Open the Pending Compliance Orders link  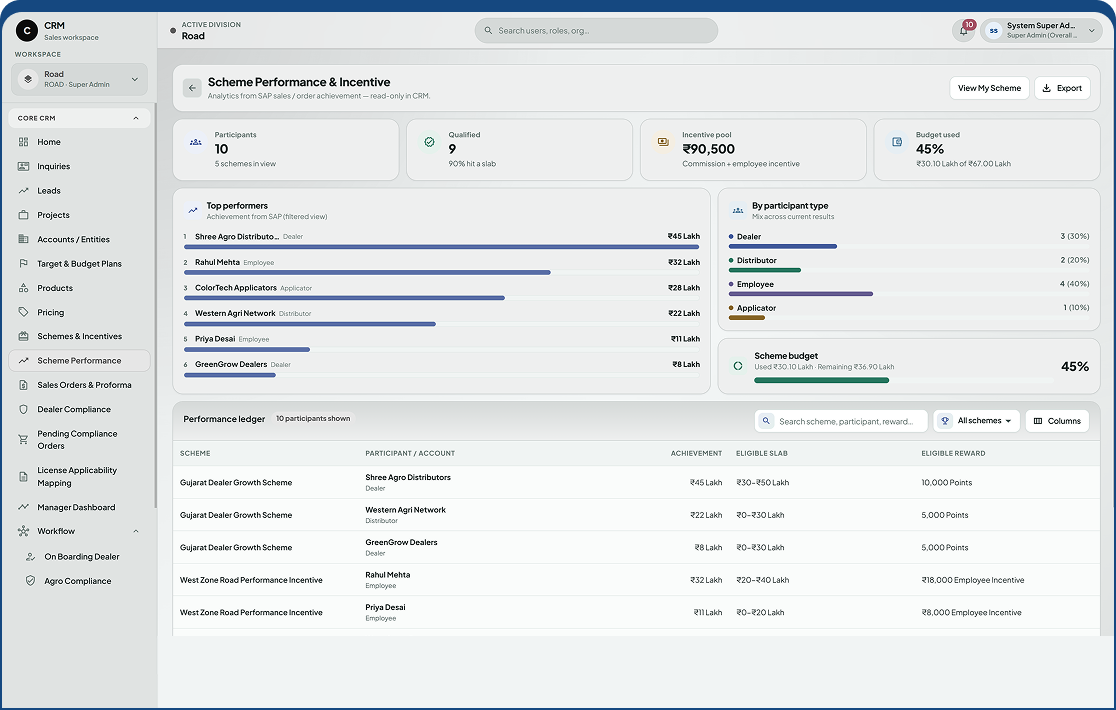coord(79,440)
